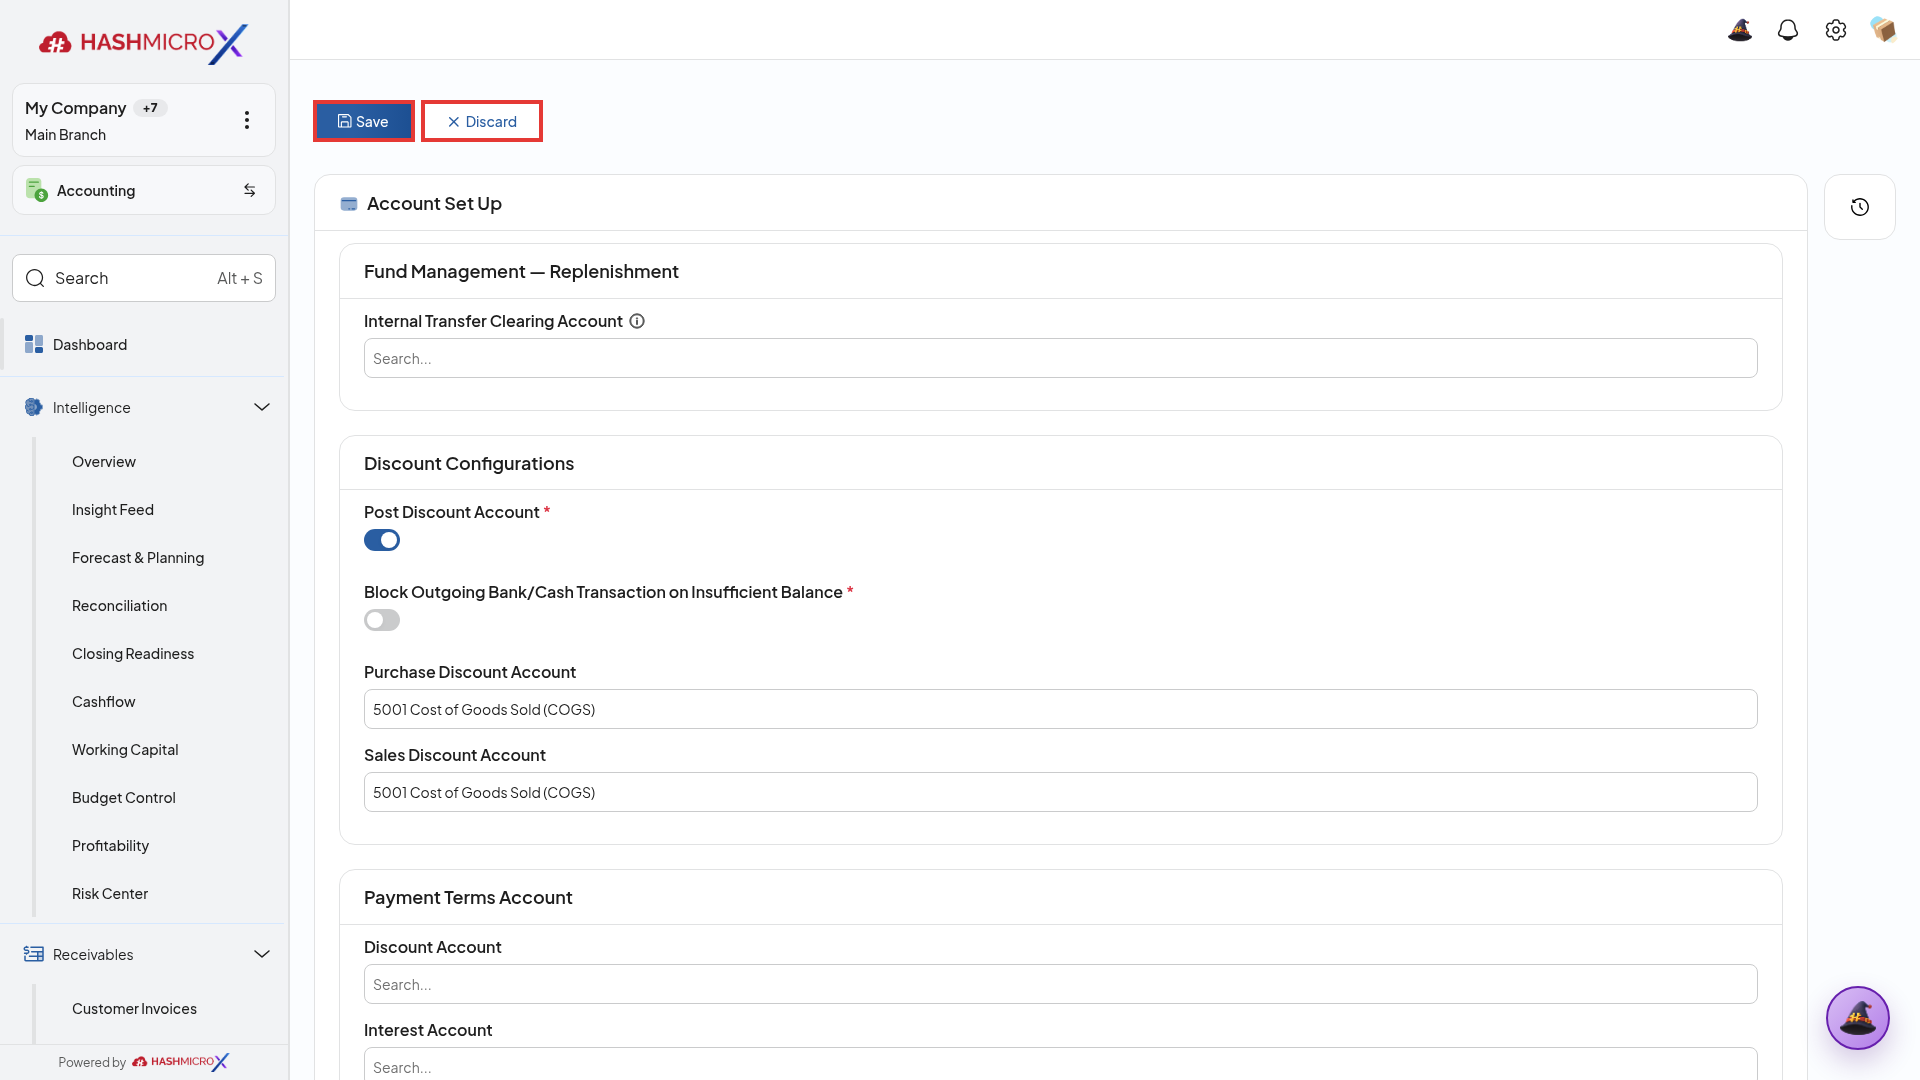Open Internal Transfer Clearing Account search field

point(1060,358)
